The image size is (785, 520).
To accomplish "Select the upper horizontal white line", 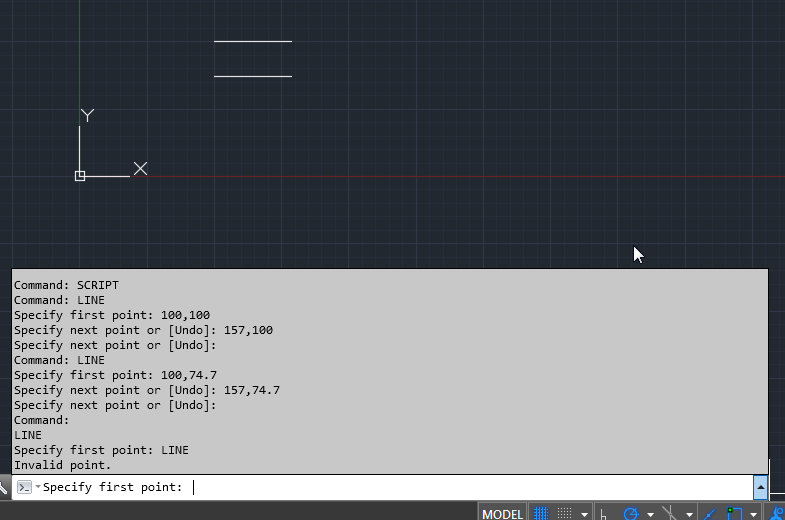I will (252, 42).
